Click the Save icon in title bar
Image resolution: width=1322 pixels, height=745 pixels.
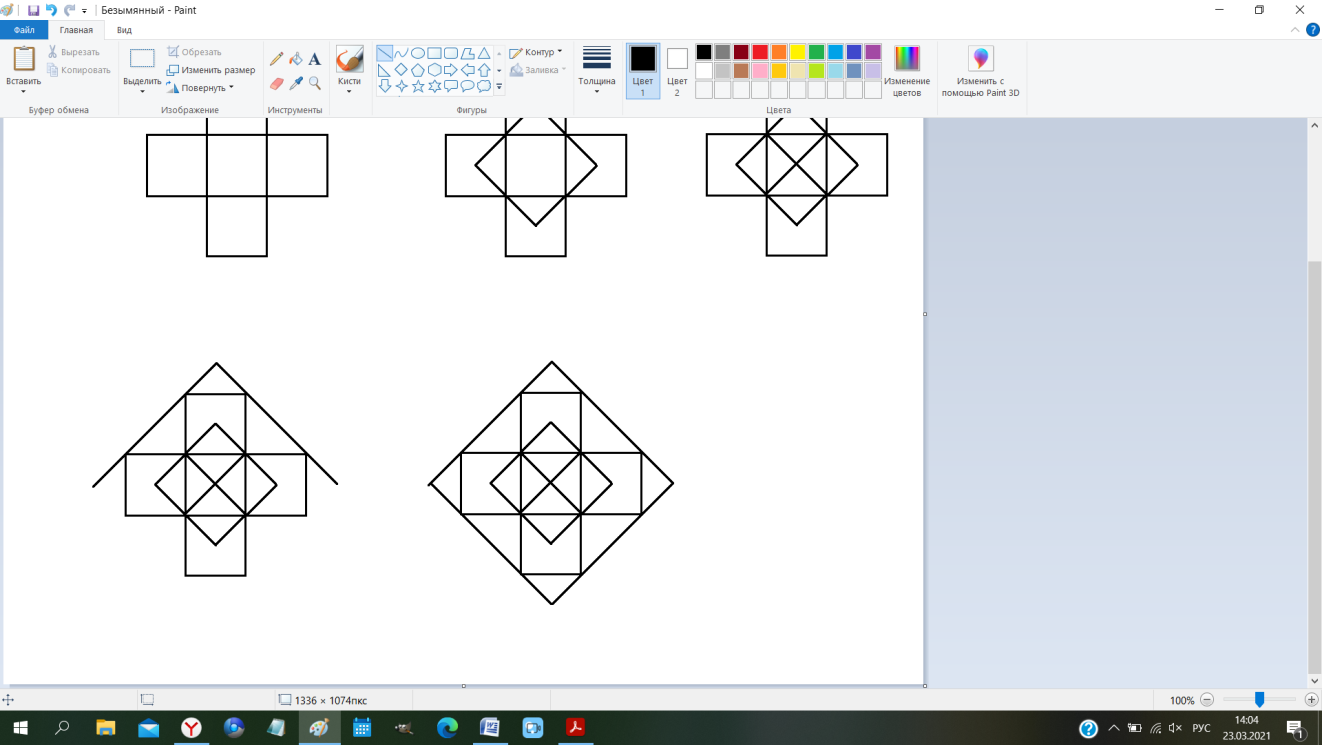[33, 10]
